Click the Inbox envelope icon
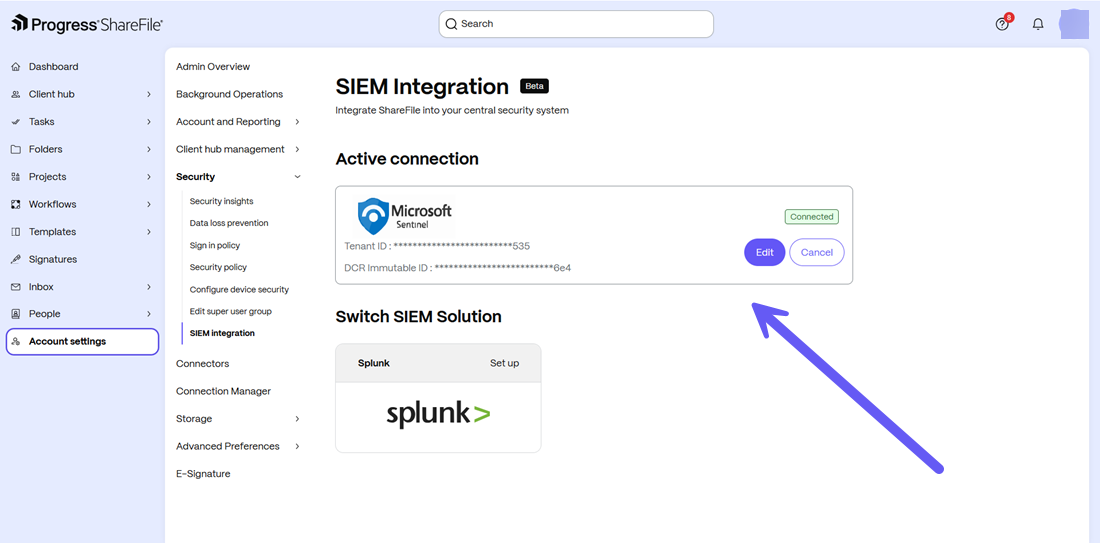Viewport: 1100px width, 543px height. [x=15, y=287]
